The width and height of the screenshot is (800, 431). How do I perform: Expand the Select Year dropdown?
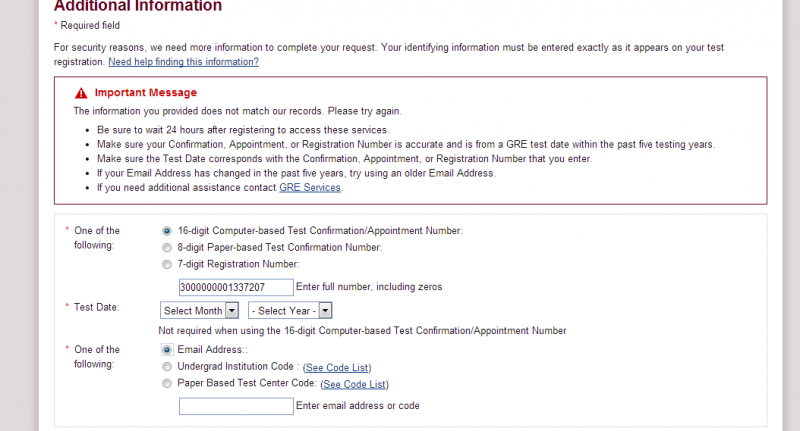[x=290, y=311]
